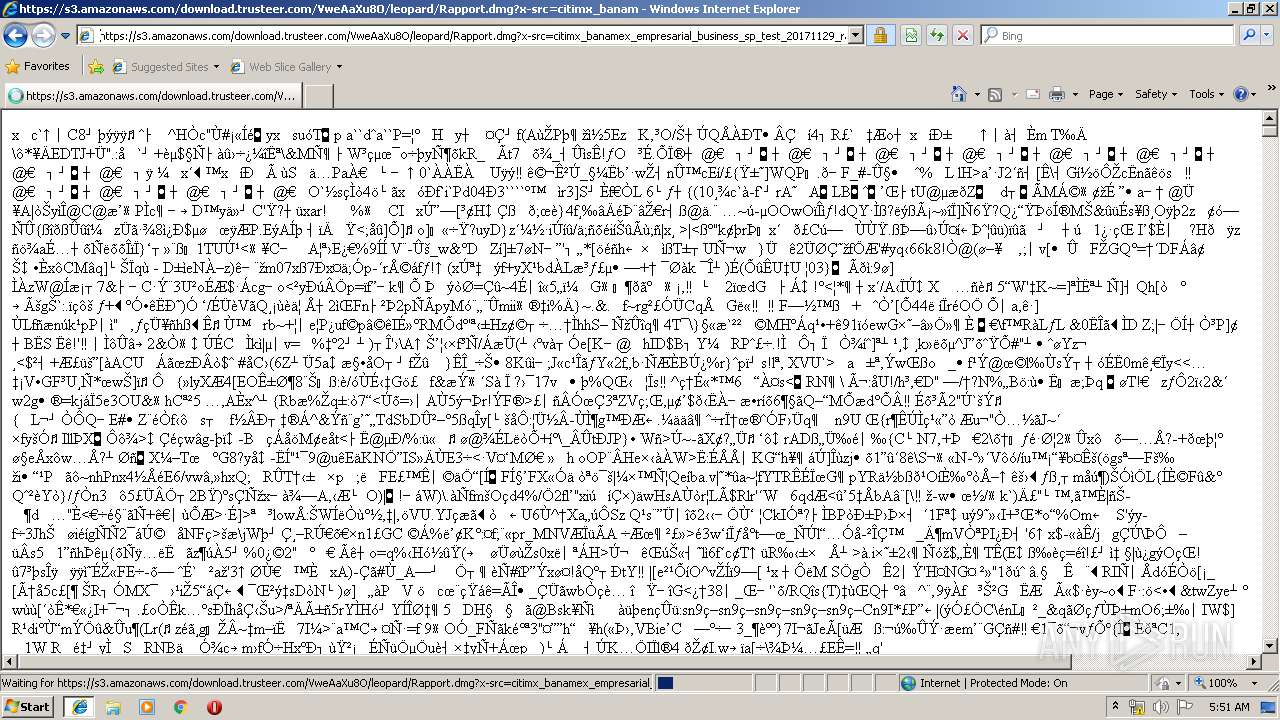Viewport: 1280px width, 720px height.
Task: Open the Page menu
Action: point(1106,94)
